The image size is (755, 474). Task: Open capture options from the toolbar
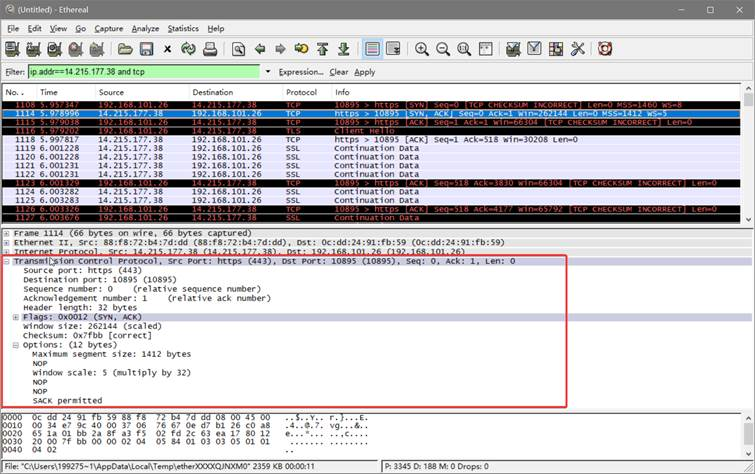tap(33, 49)
